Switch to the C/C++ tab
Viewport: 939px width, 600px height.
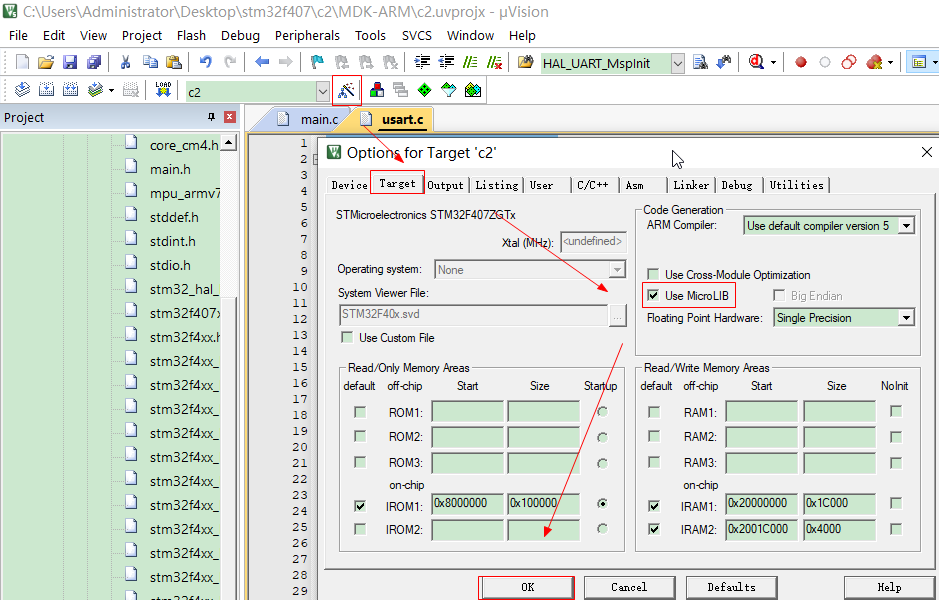592,185
